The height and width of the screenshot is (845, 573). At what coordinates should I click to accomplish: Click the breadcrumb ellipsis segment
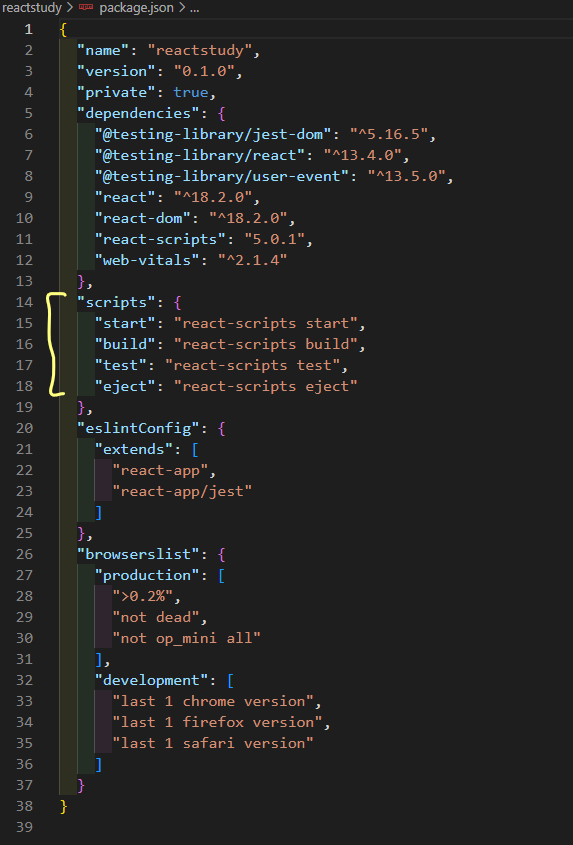click(x=194, y=9)
